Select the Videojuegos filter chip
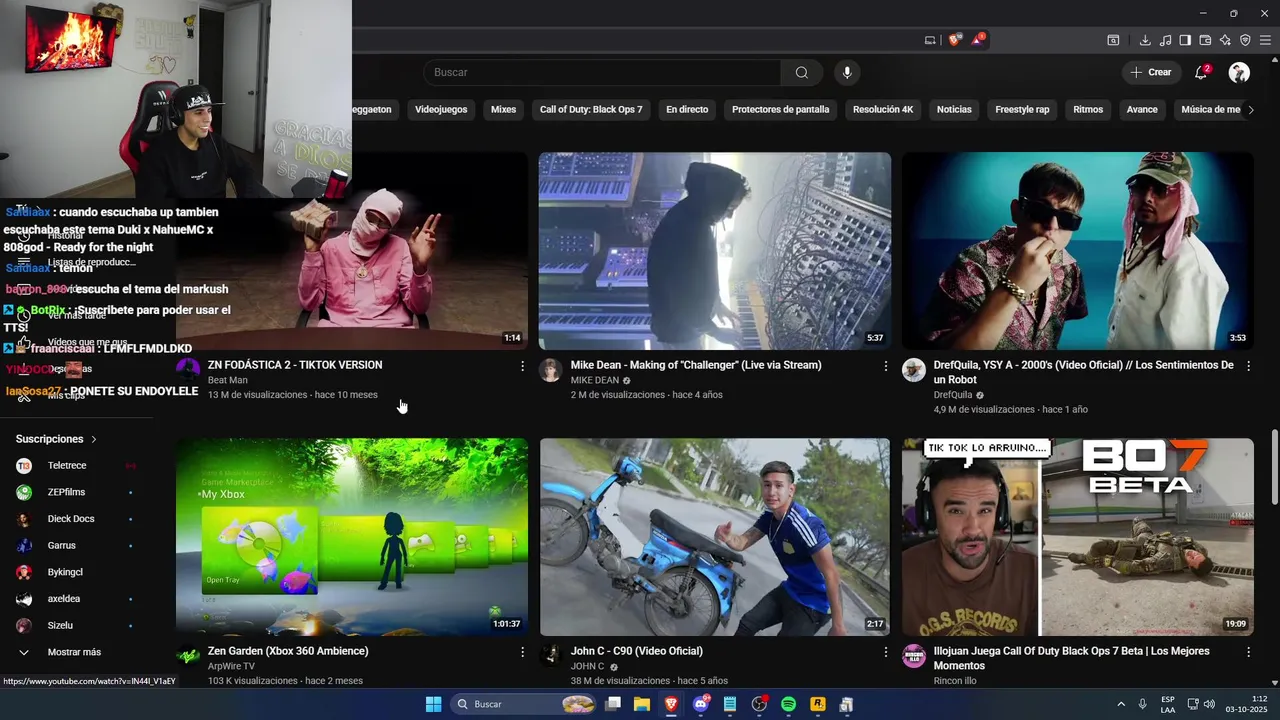The image size is (1280, 720). [x=441, y=110]
